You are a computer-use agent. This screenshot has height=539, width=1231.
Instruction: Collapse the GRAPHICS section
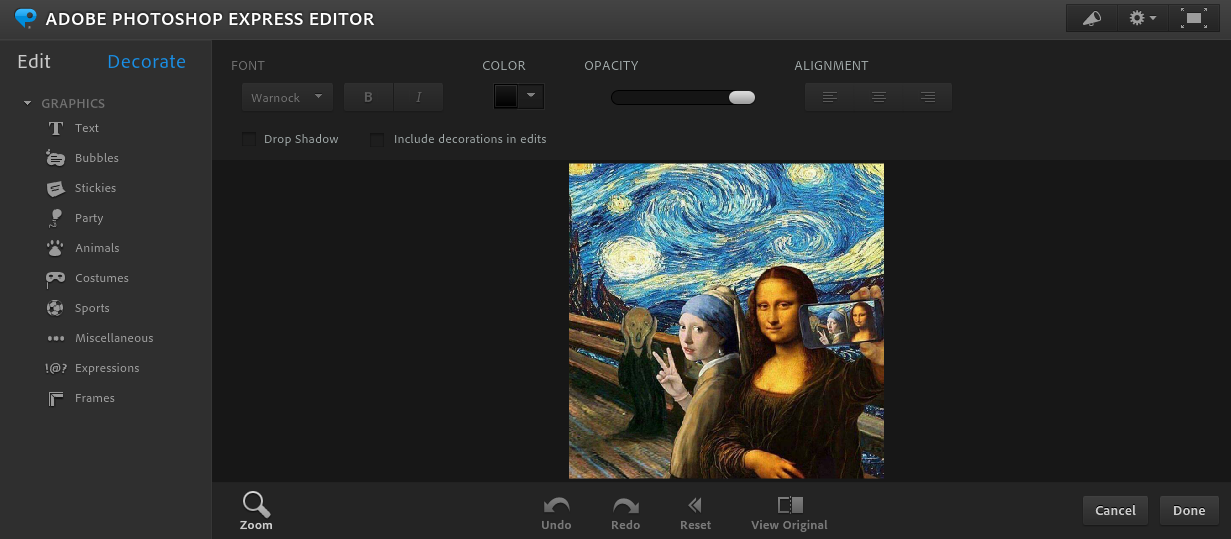pos(28,103)
